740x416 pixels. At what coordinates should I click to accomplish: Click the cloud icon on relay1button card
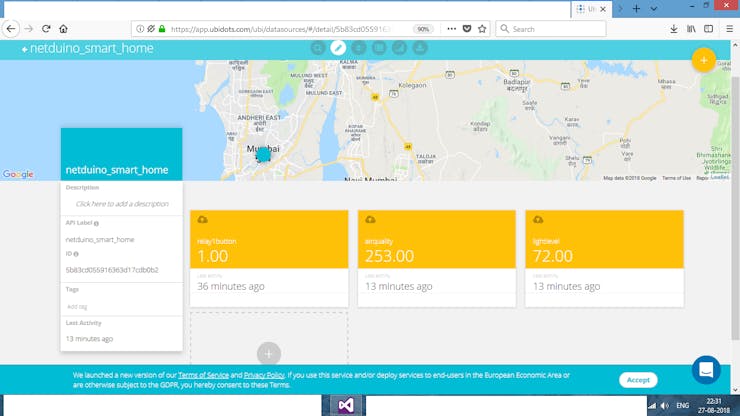pos(202,220)
